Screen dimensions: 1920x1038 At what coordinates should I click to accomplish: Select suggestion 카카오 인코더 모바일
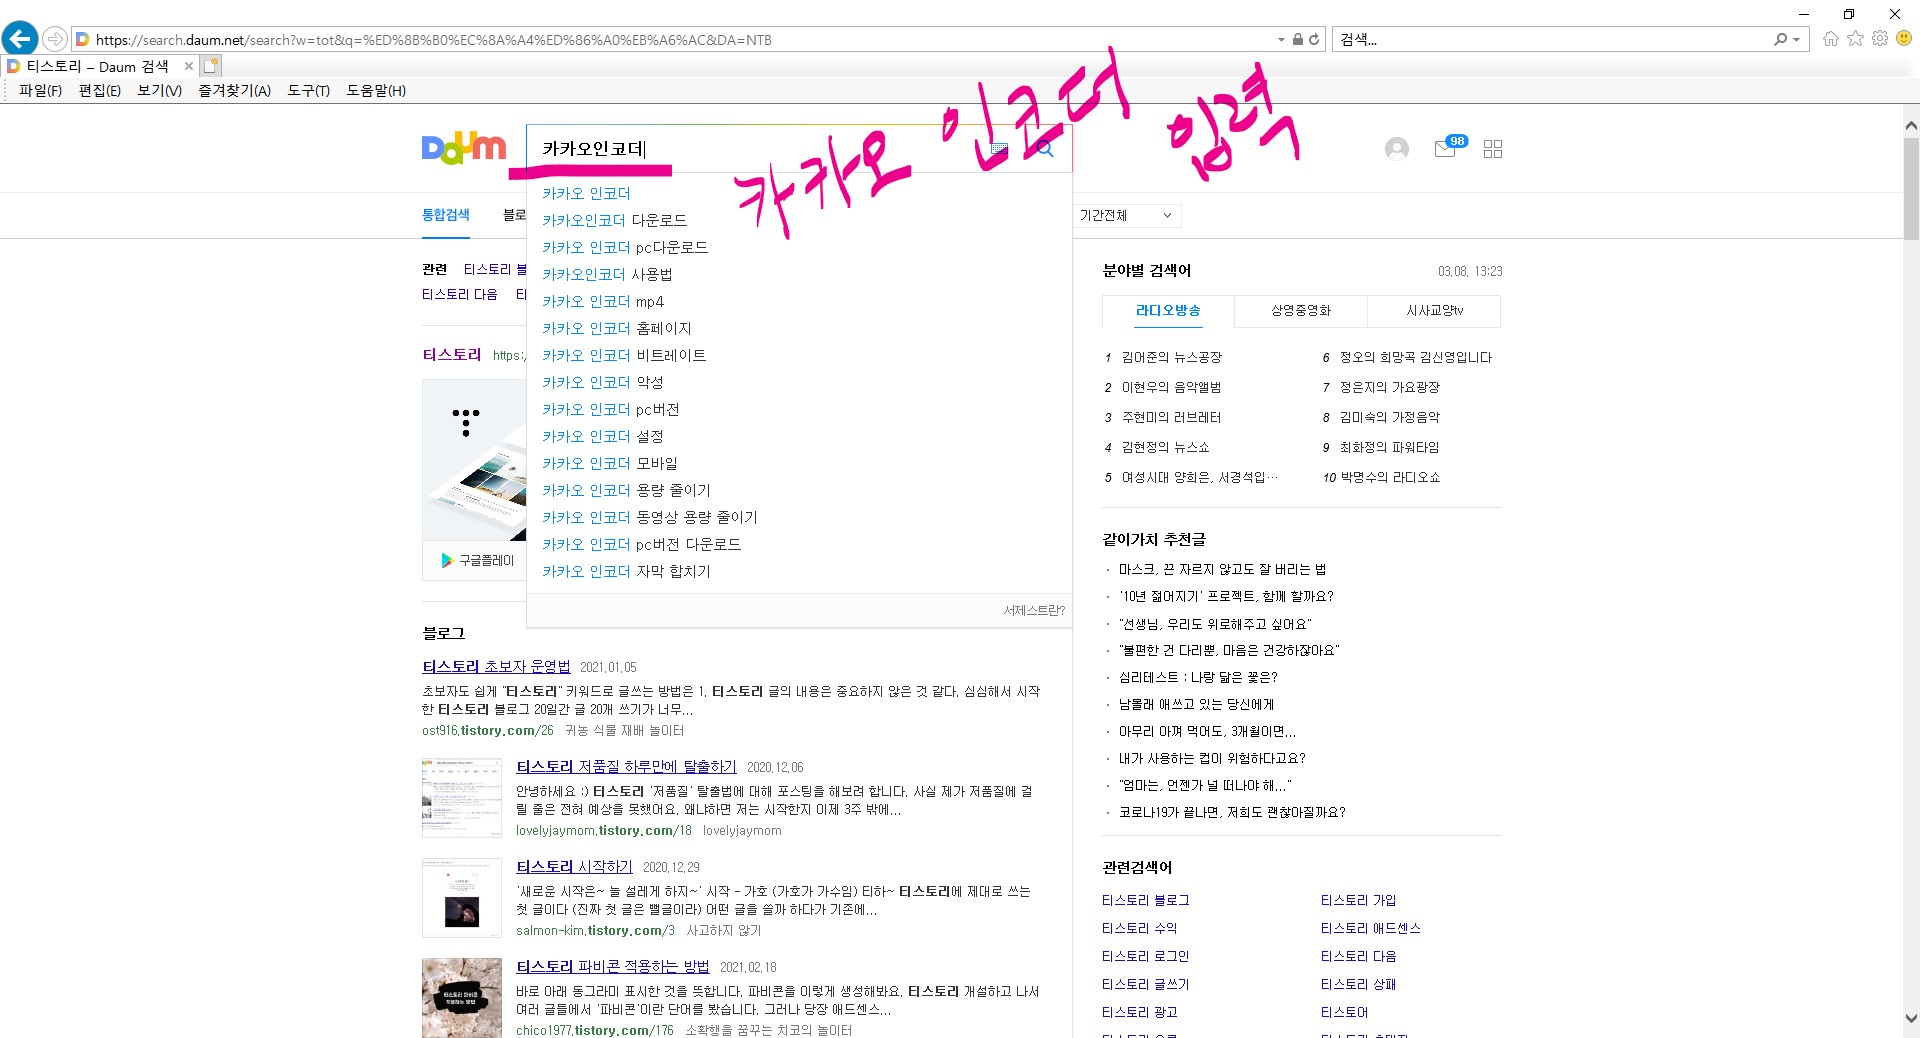coord(610,463)
